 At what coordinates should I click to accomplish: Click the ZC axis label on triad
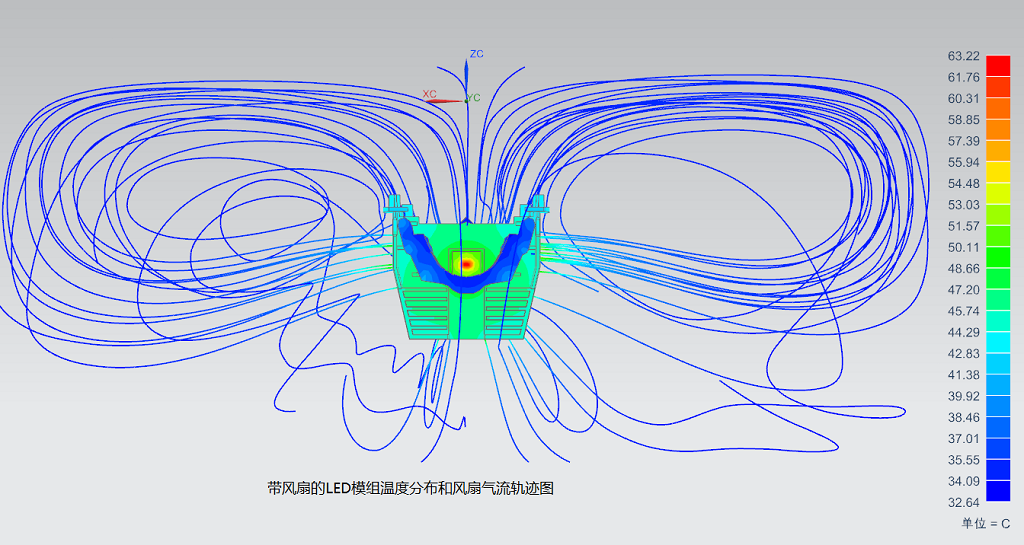[476, 54]
